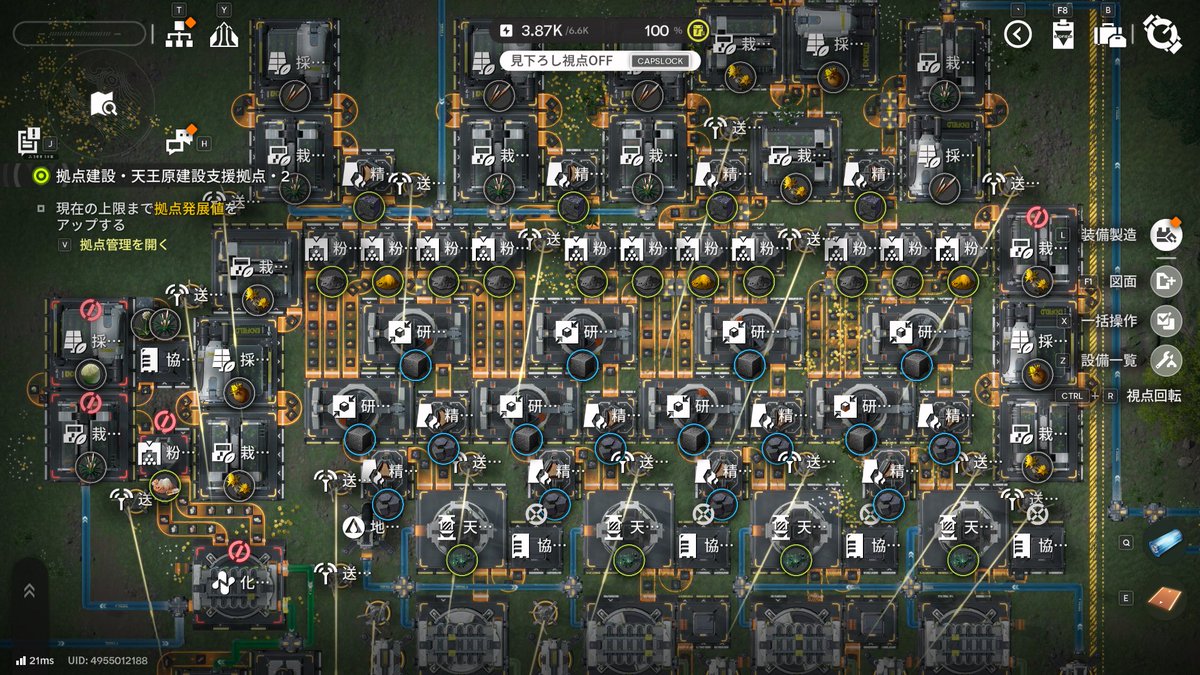Viewport: 1200px width, 675px height.
Task: Select the orange conveyor item on E slot
Action: [x=1164, y=598]
